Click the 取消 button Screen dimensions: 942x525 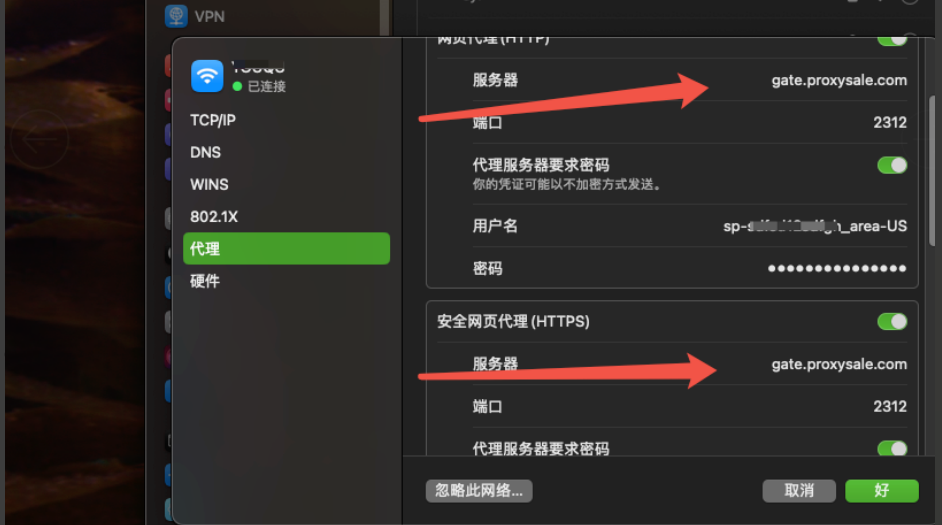[x=799, y=491]
